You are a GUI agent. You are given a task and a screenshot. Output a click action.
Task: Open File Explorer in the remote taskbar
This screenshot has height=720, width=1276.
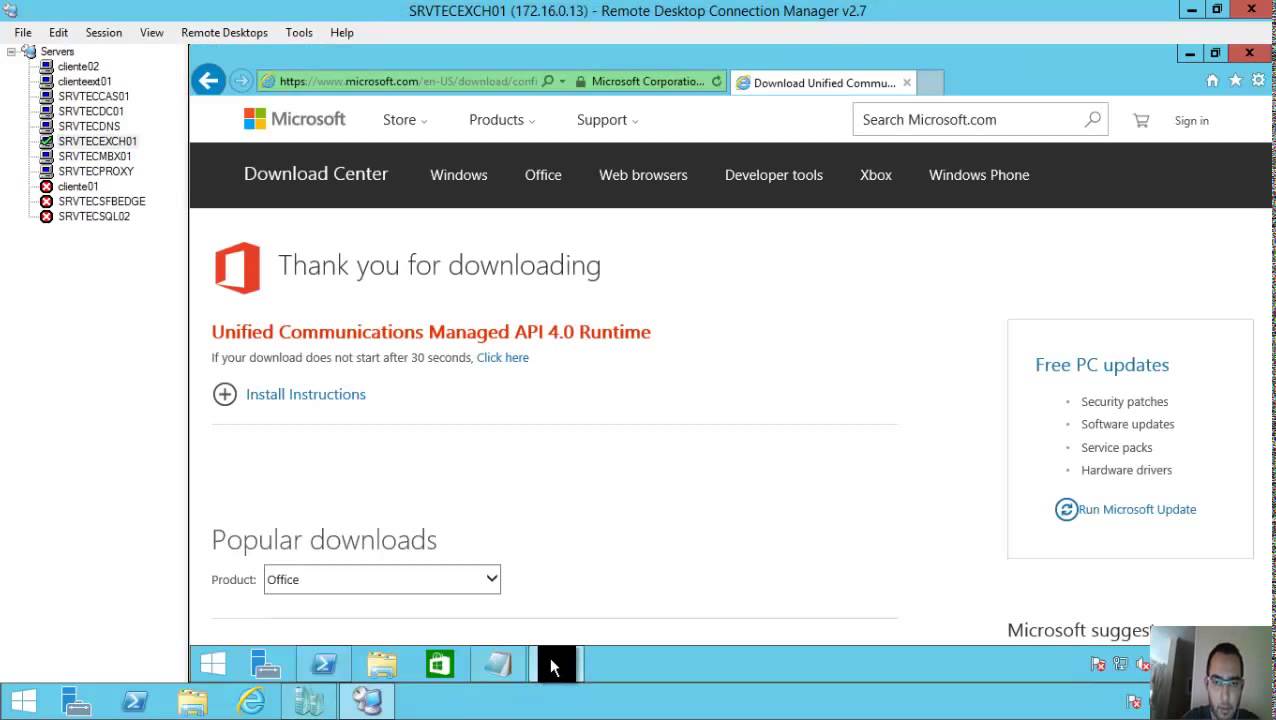click(382, 664)
